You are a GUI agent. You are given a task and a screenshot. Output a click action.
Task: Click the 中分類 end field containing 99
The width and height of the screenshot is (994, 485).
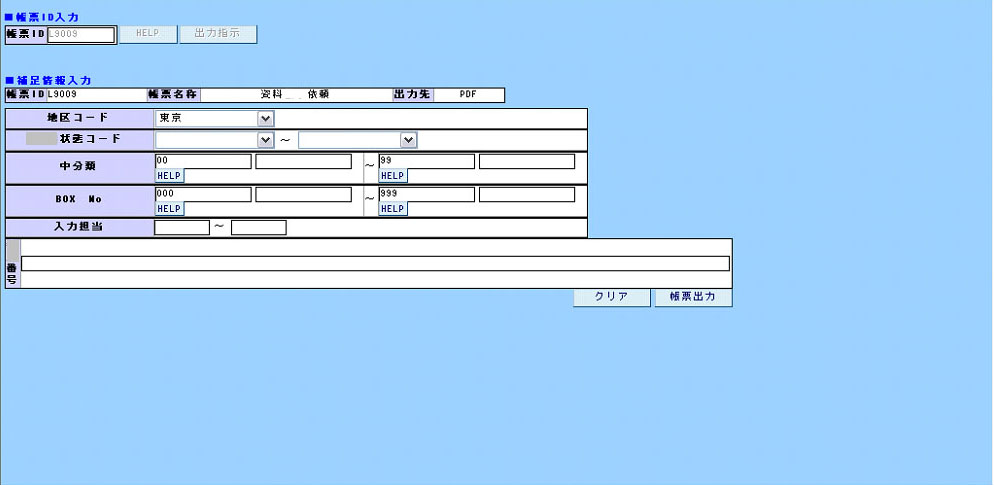[x=426, y=161]
